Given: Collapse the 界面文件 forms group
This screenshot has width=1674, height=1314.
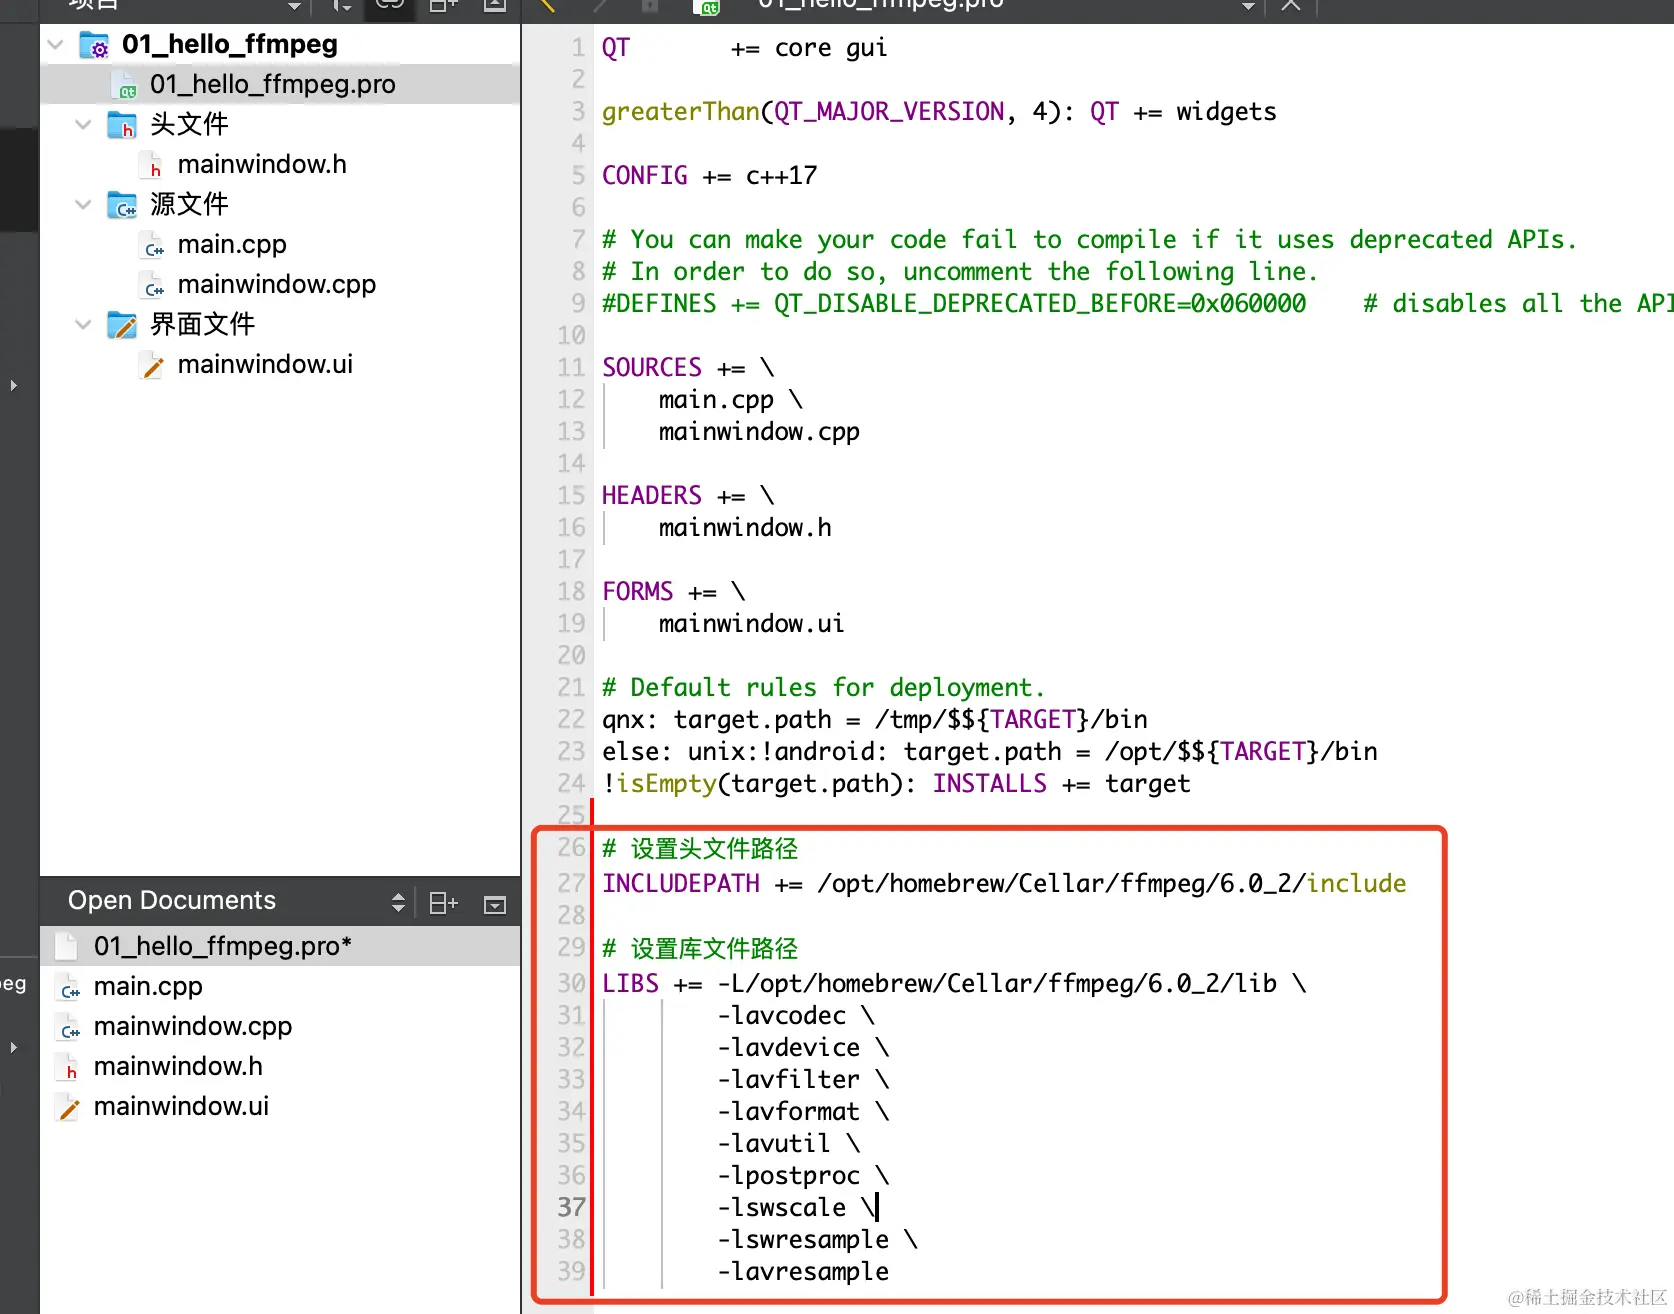Looking at the screenshot, I should pos(84,325).
